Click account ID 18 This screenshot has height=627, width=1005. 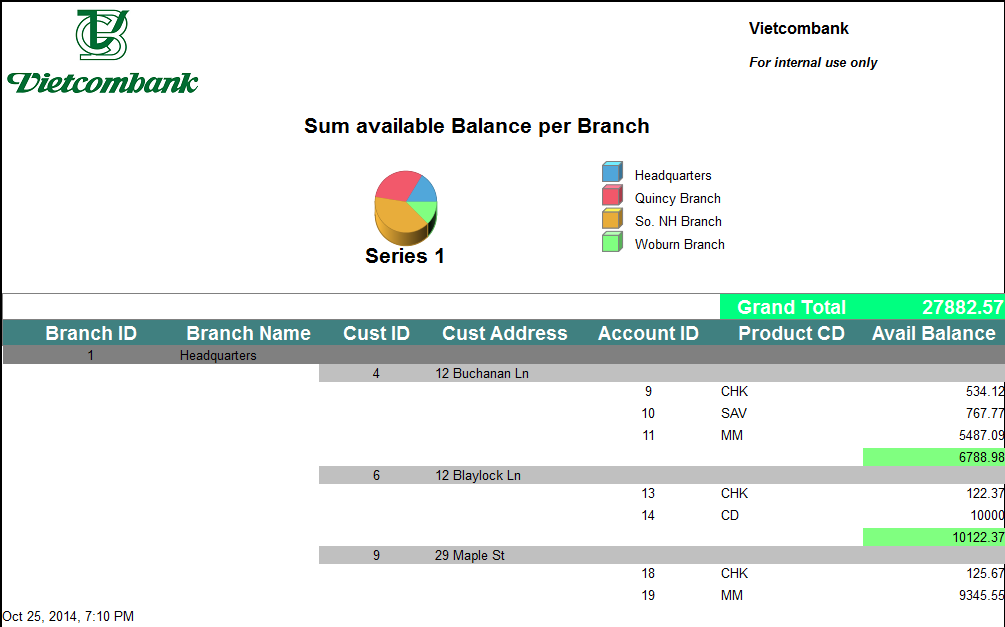click(648, 574)
